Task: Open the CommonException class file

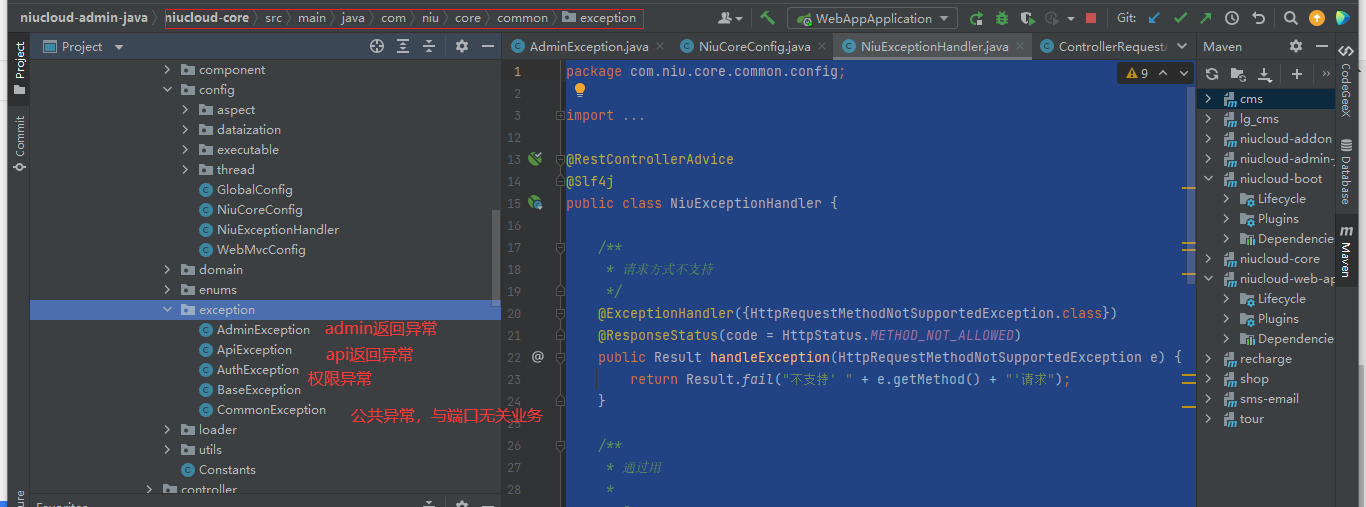Action: coord(271,410)
